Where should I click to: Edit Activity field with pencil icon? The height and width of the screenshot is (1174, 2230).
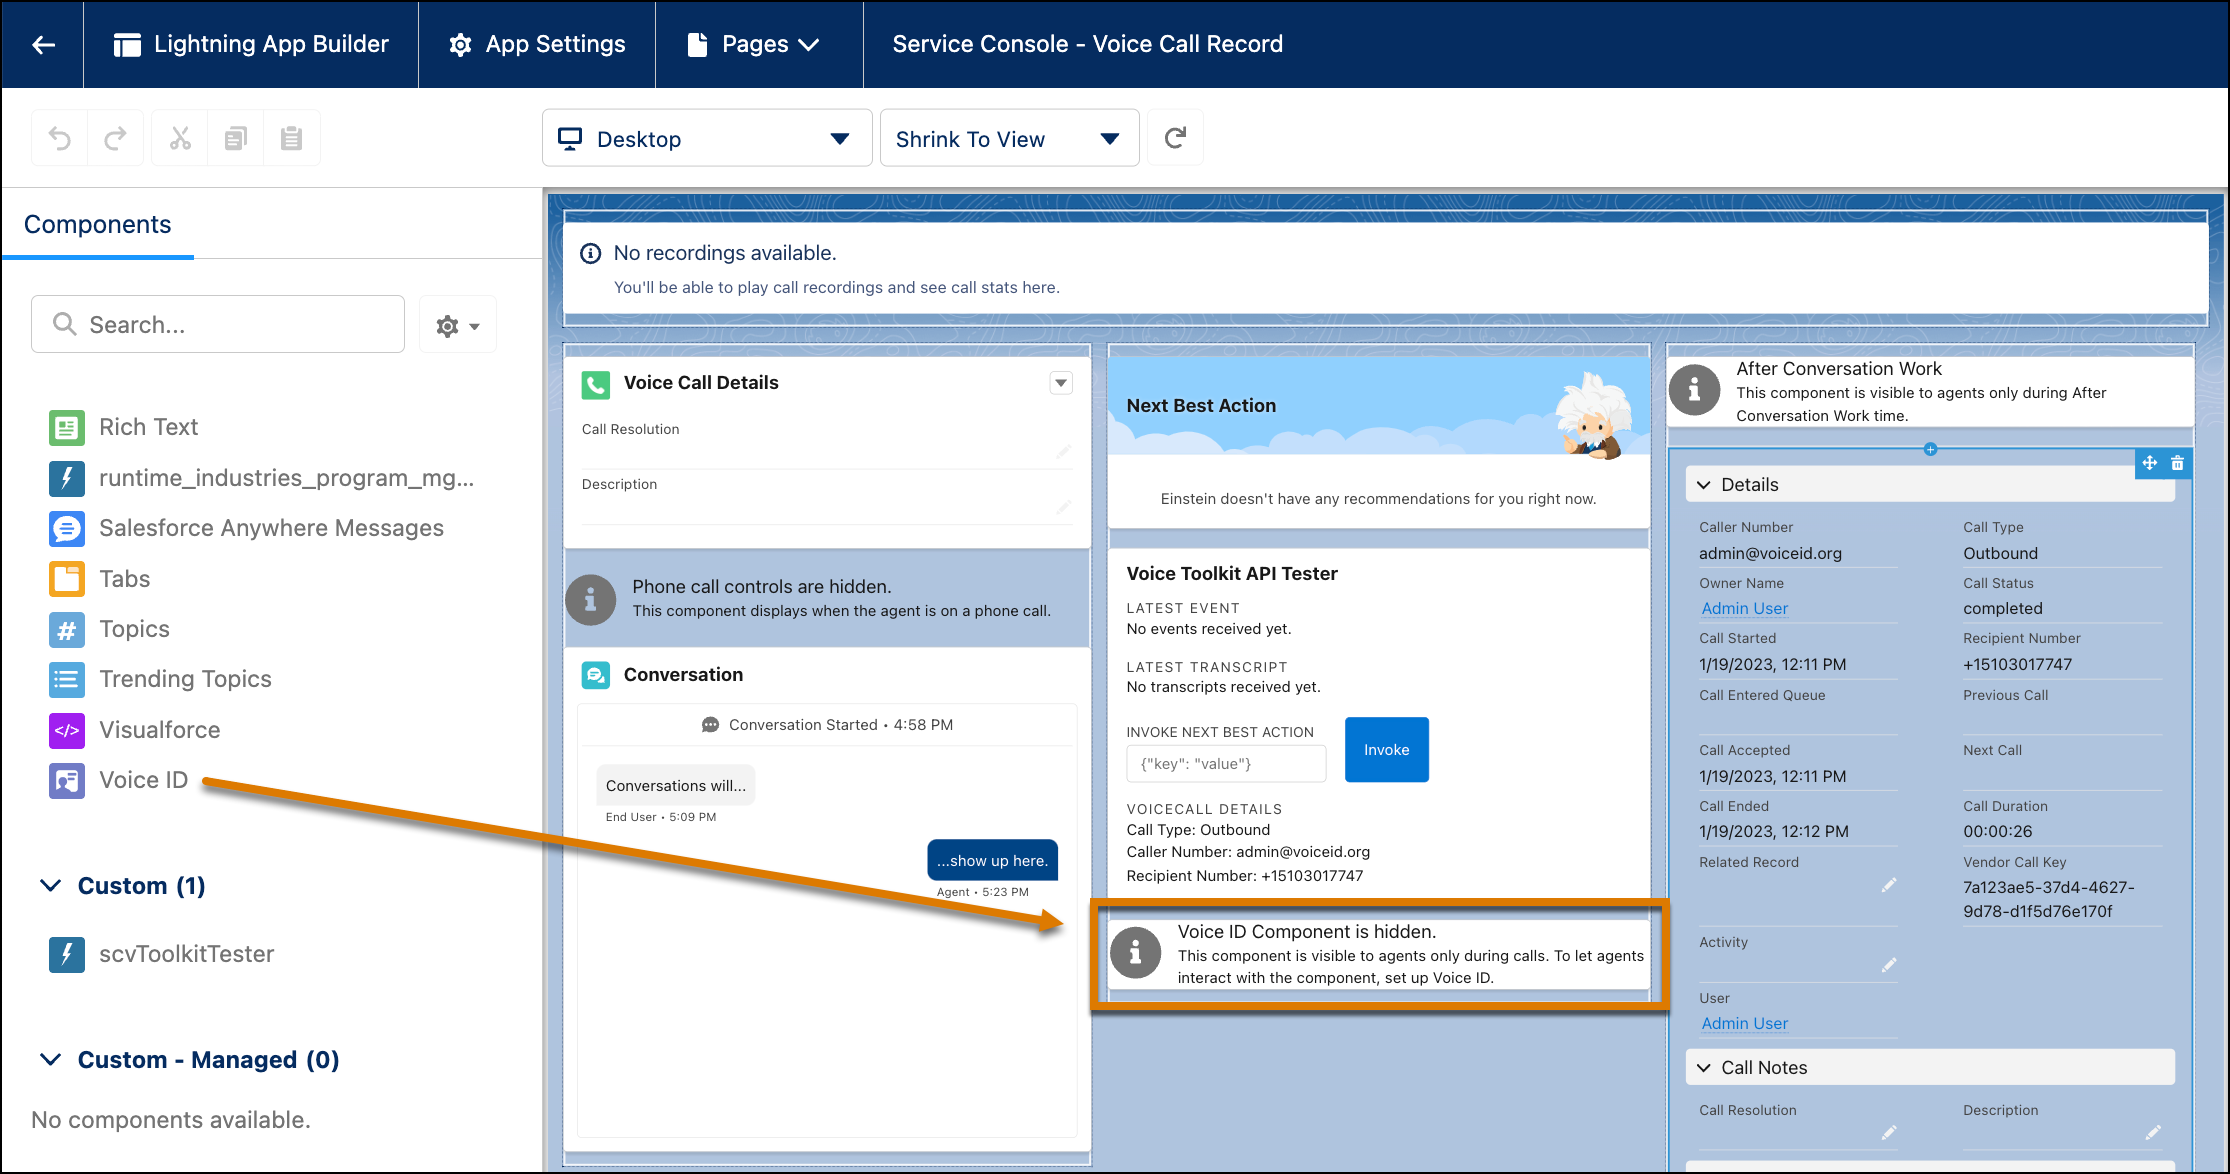[x=1888, y=965]
